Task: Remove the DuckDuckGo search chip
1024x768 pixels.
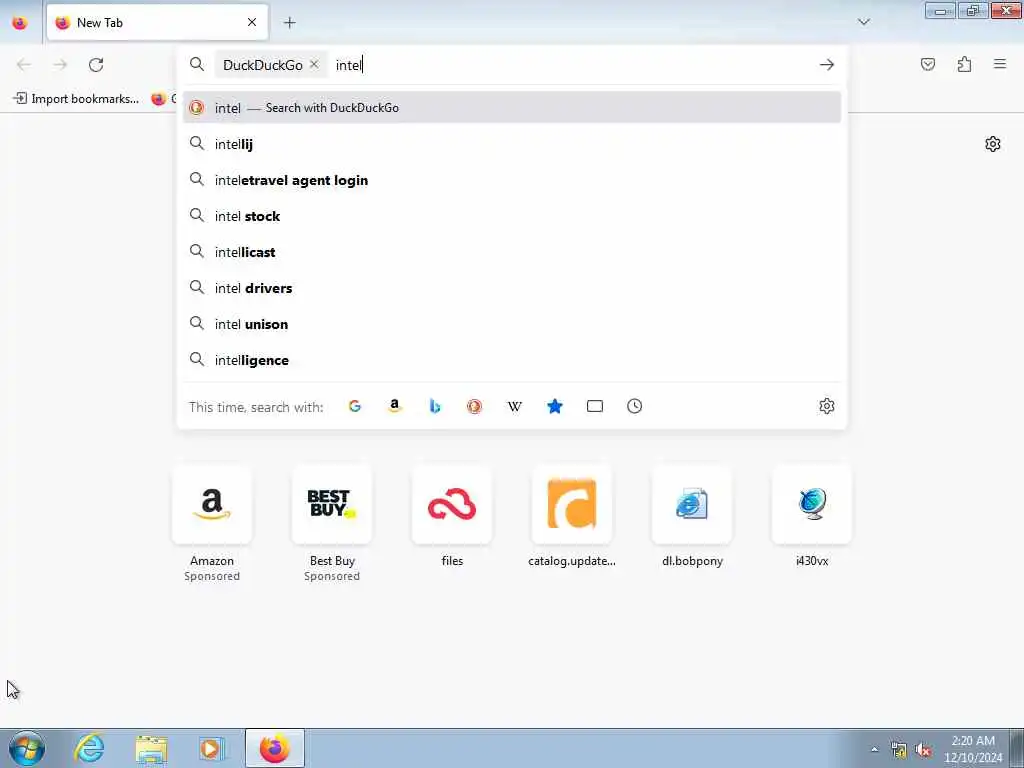Action: pos(314,64)
